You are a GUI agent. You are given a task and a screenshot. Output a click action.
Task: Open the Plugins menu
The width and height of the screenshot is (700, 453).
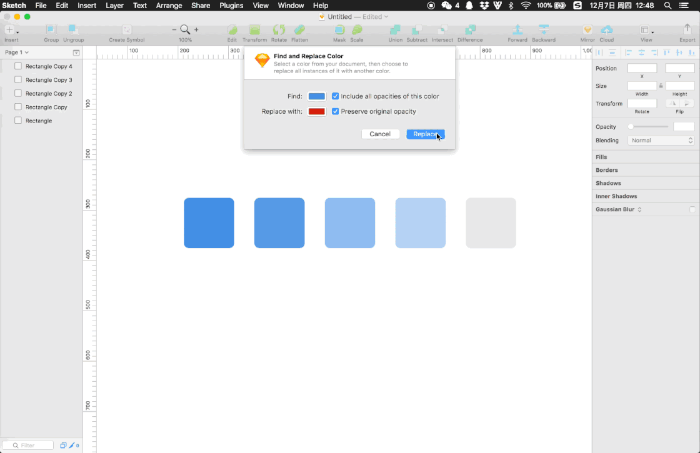[231, 5]
